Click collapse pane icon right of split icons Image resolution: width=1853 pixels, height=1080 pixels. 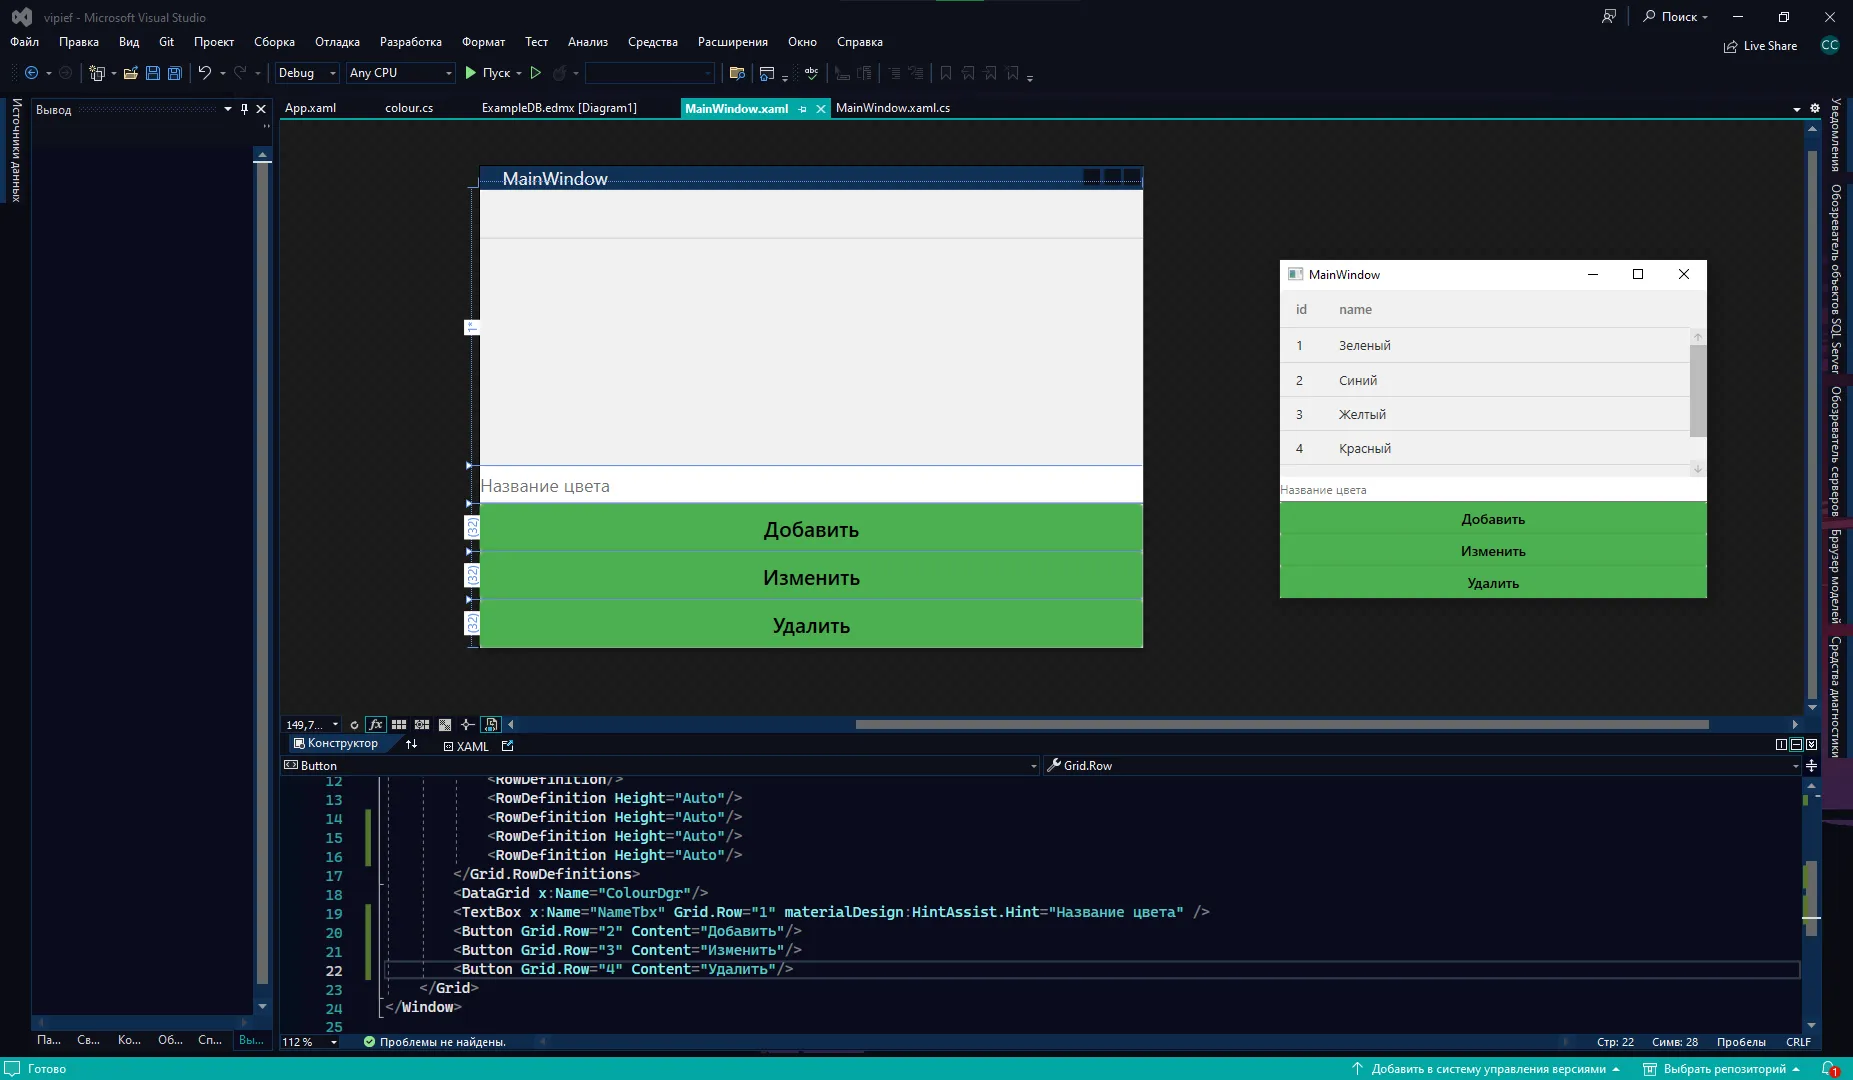point(1811,745)
